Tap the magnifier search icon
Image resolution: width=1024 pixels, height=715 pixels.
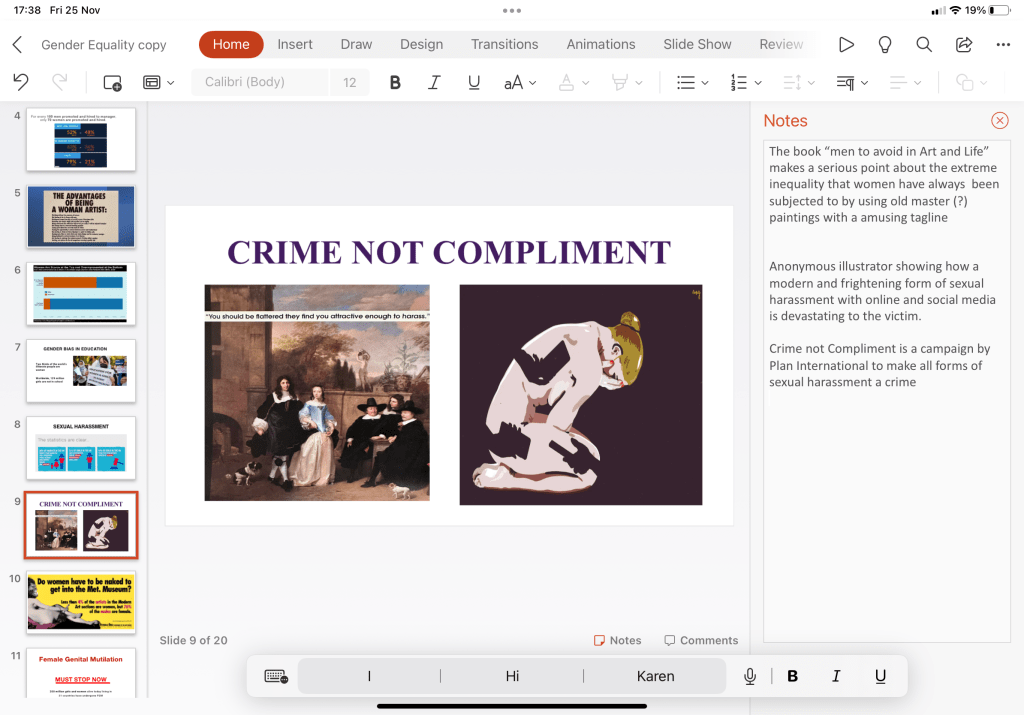[x=924, y=44]
